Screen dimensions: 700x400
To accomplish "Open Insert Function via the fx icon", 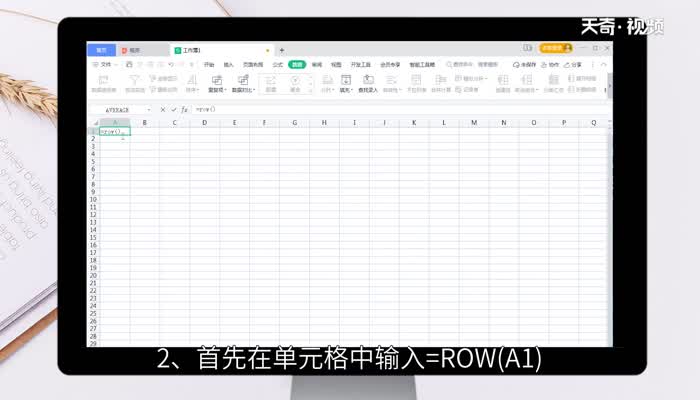I will coord(184,109).
